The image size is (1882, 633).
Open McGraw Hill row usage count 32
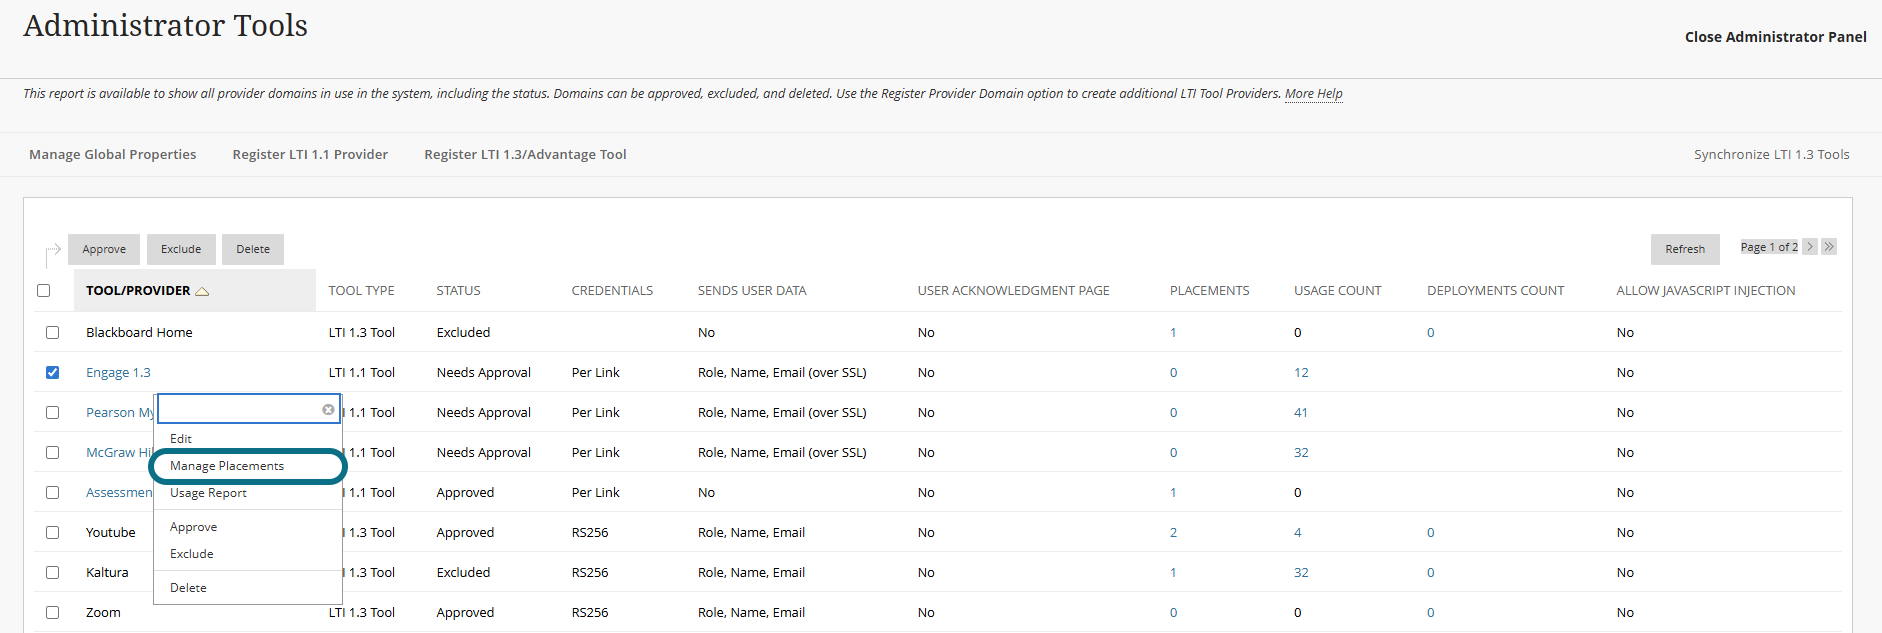coord(1301,453)
